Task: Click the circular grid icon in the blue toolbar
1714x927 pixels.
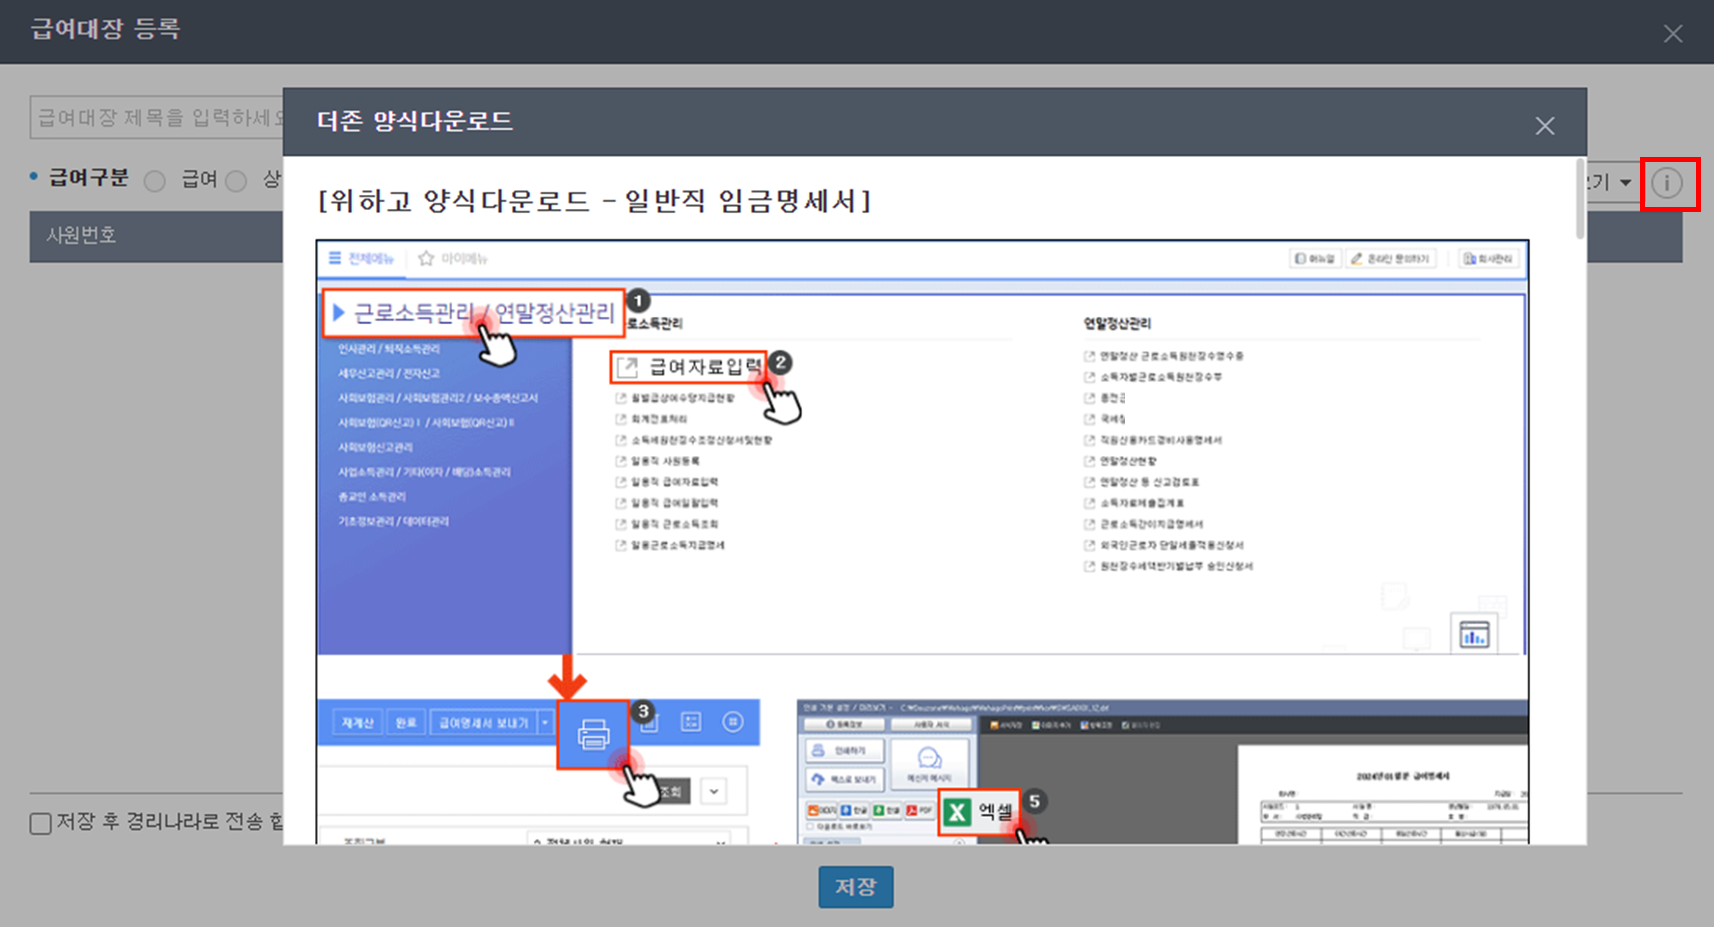Action: [733, 722]
